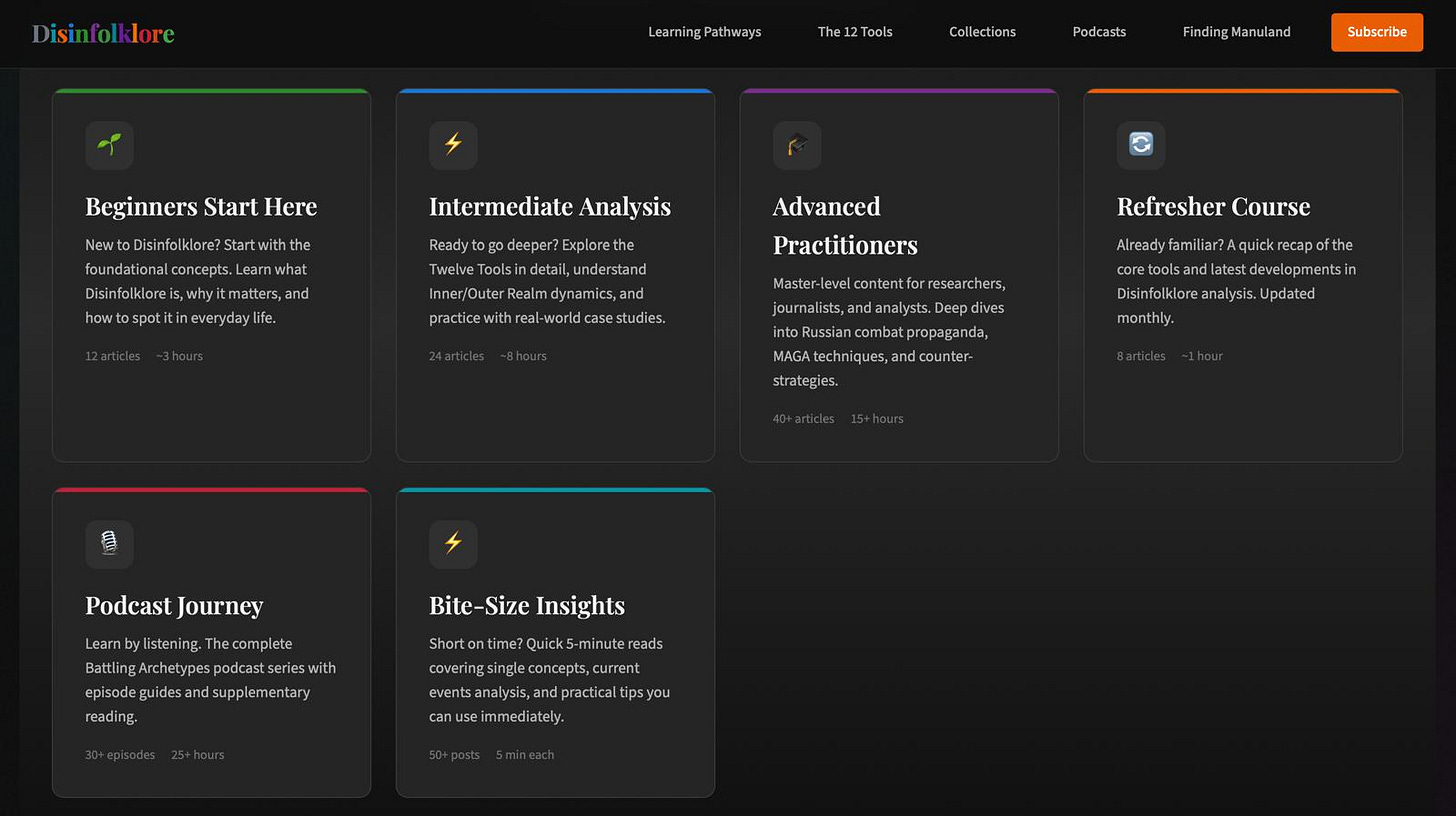Open the Learning Pathways menu item
Screen dimensions: 1456x816
(704, 32)
